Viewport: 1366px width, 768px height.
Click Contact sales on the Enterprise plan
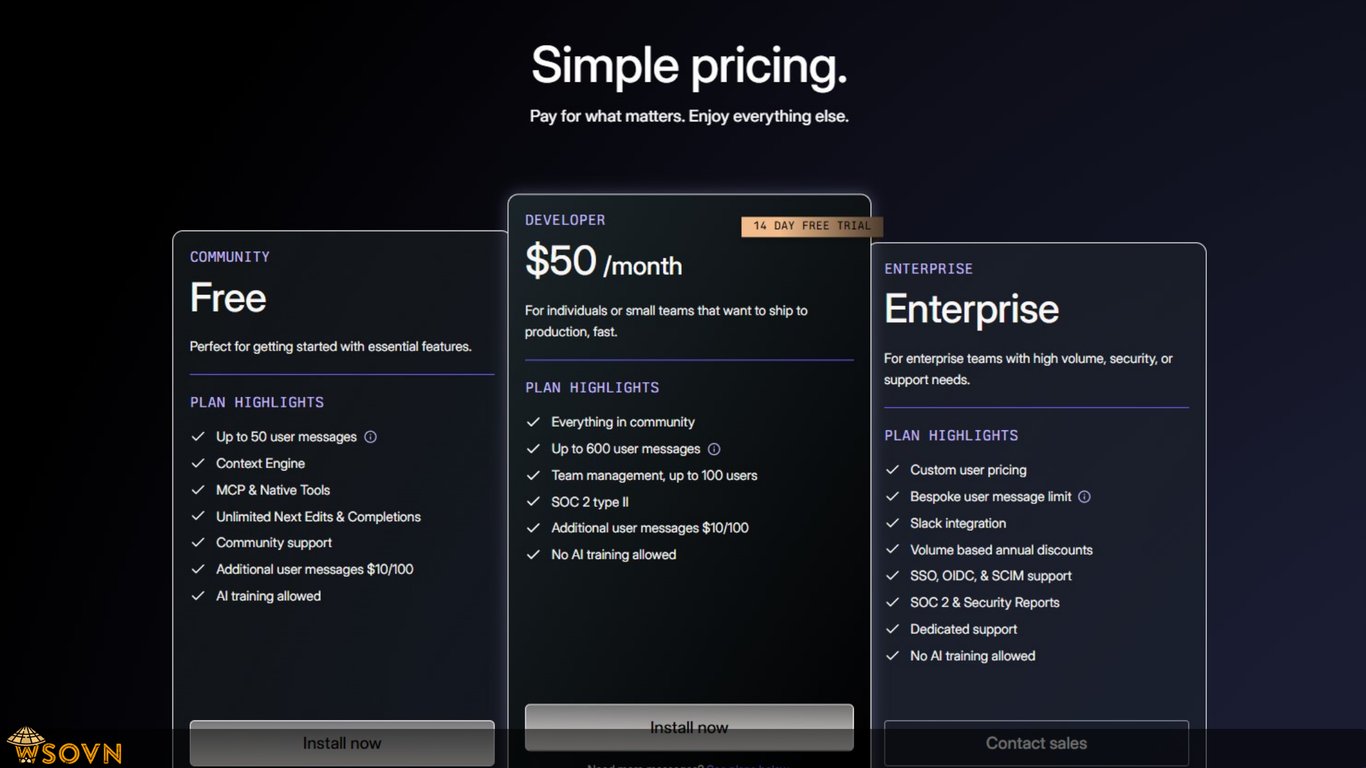(x=1036, y=743)
